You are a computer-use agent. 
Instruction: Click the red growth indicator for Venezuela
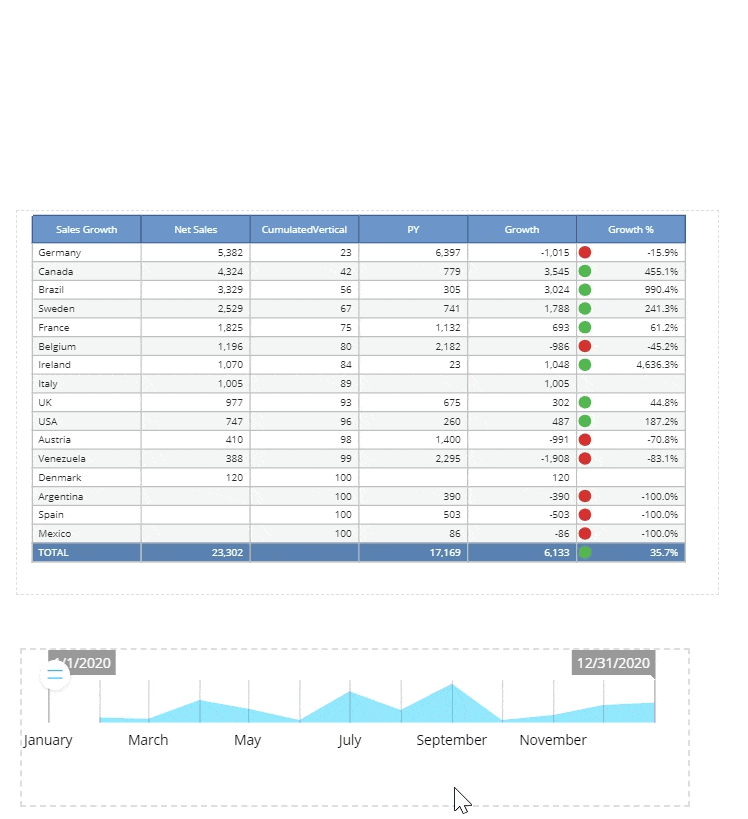[x=585, y=458]
